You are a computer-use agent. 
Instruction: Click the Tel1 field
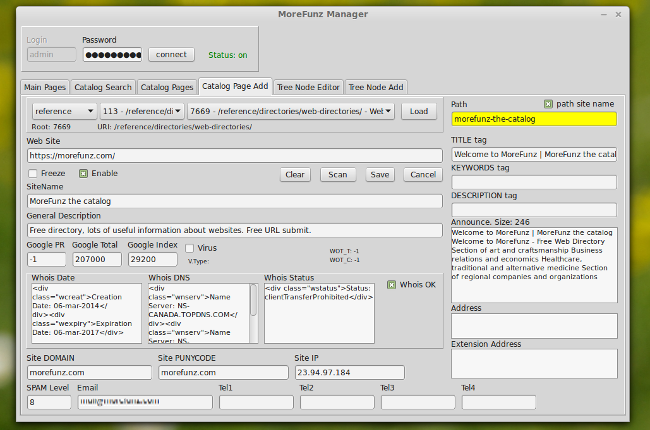[x=256, y=402]
